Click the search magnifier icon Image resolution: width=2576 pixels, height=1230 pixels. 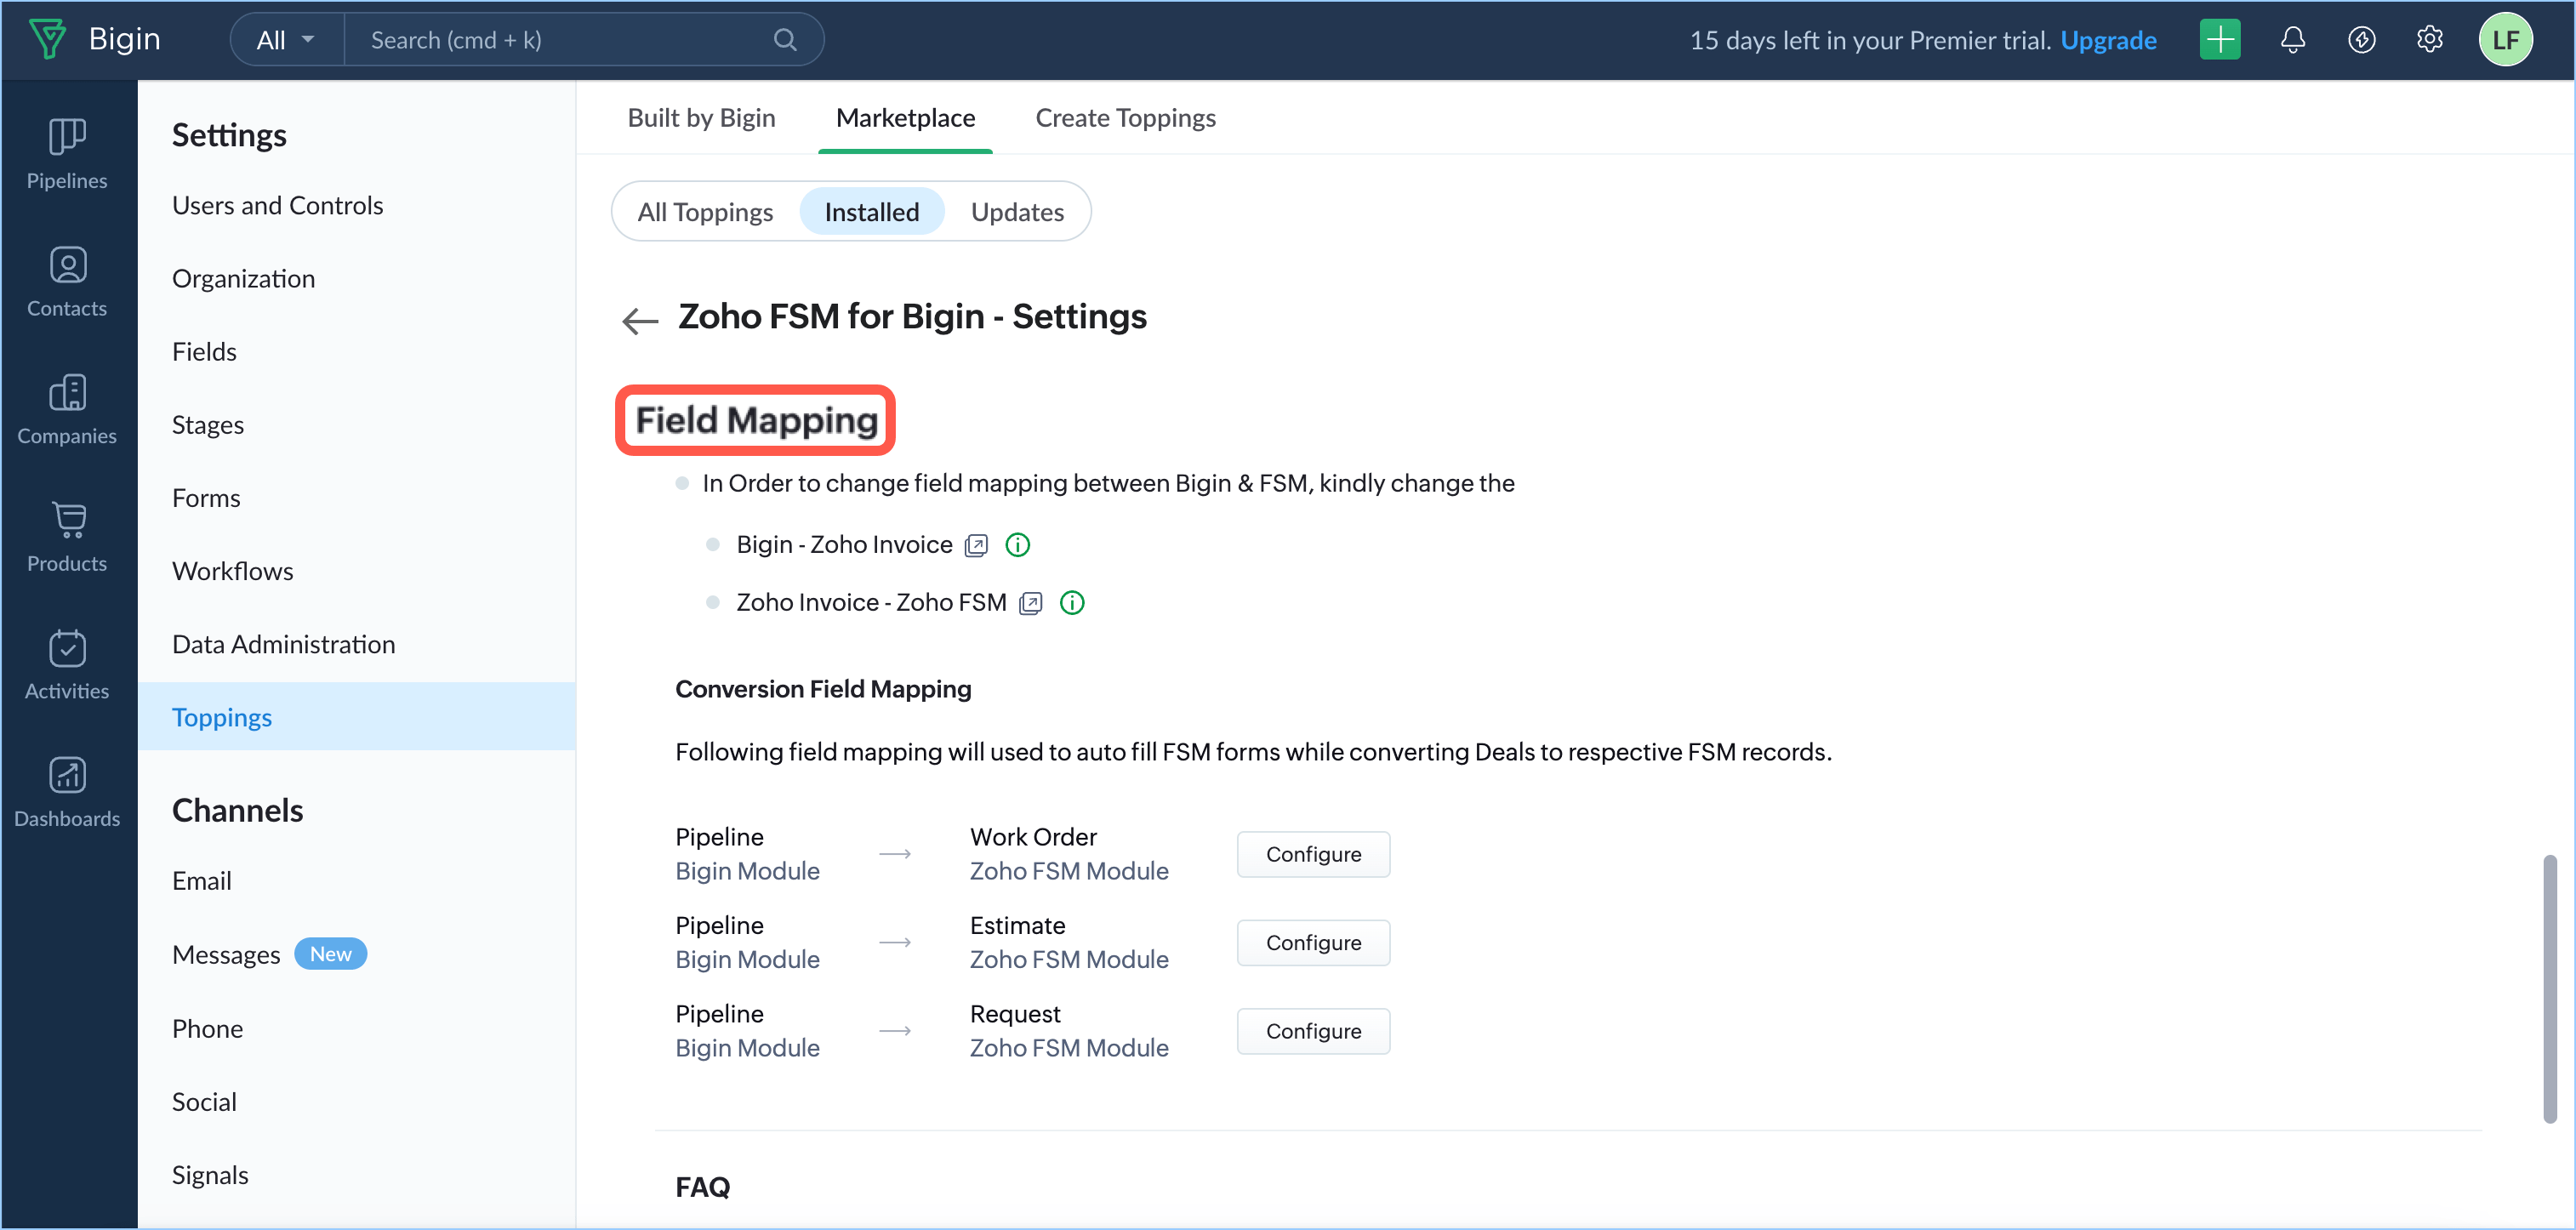tap(785, 40)
